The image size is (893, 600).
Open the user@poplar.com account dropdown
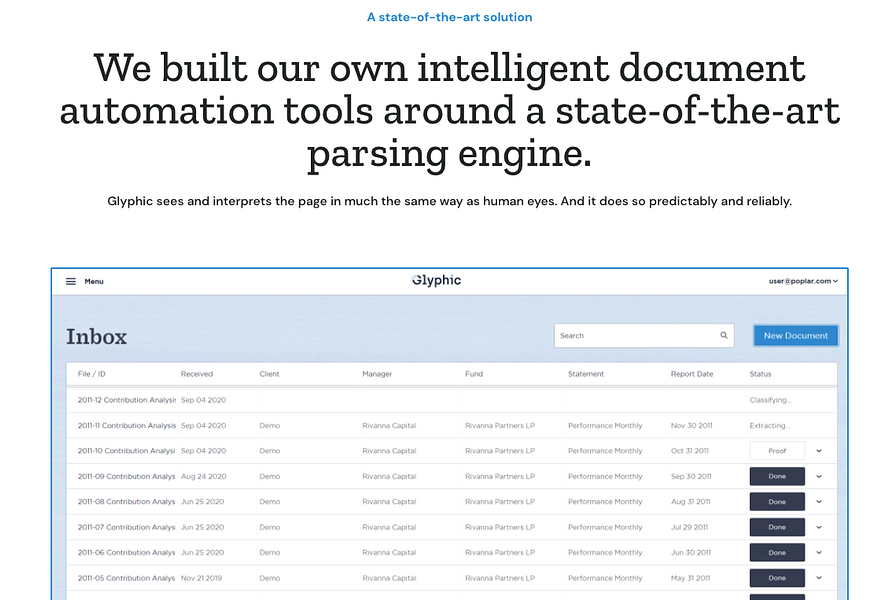click(803, 281)
